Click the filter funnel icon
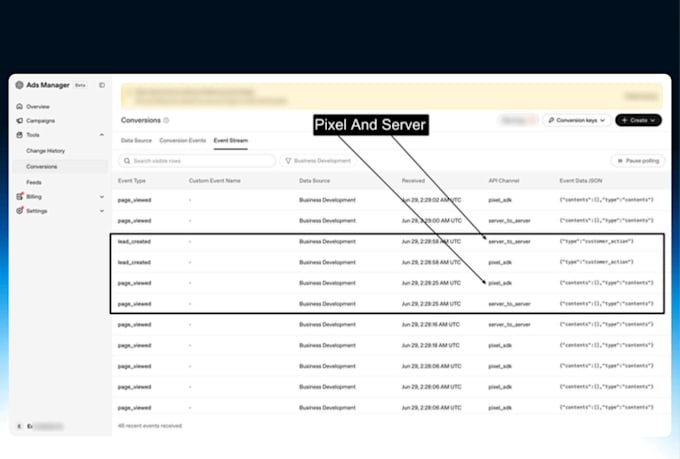680x459 pixels. 288,161
